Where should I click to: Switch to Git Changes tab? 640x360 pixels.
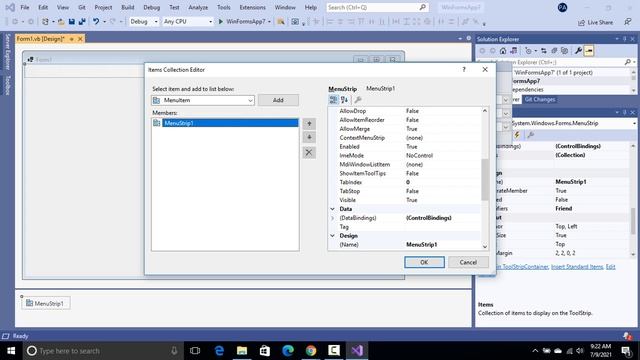click(x=540, y=100)
